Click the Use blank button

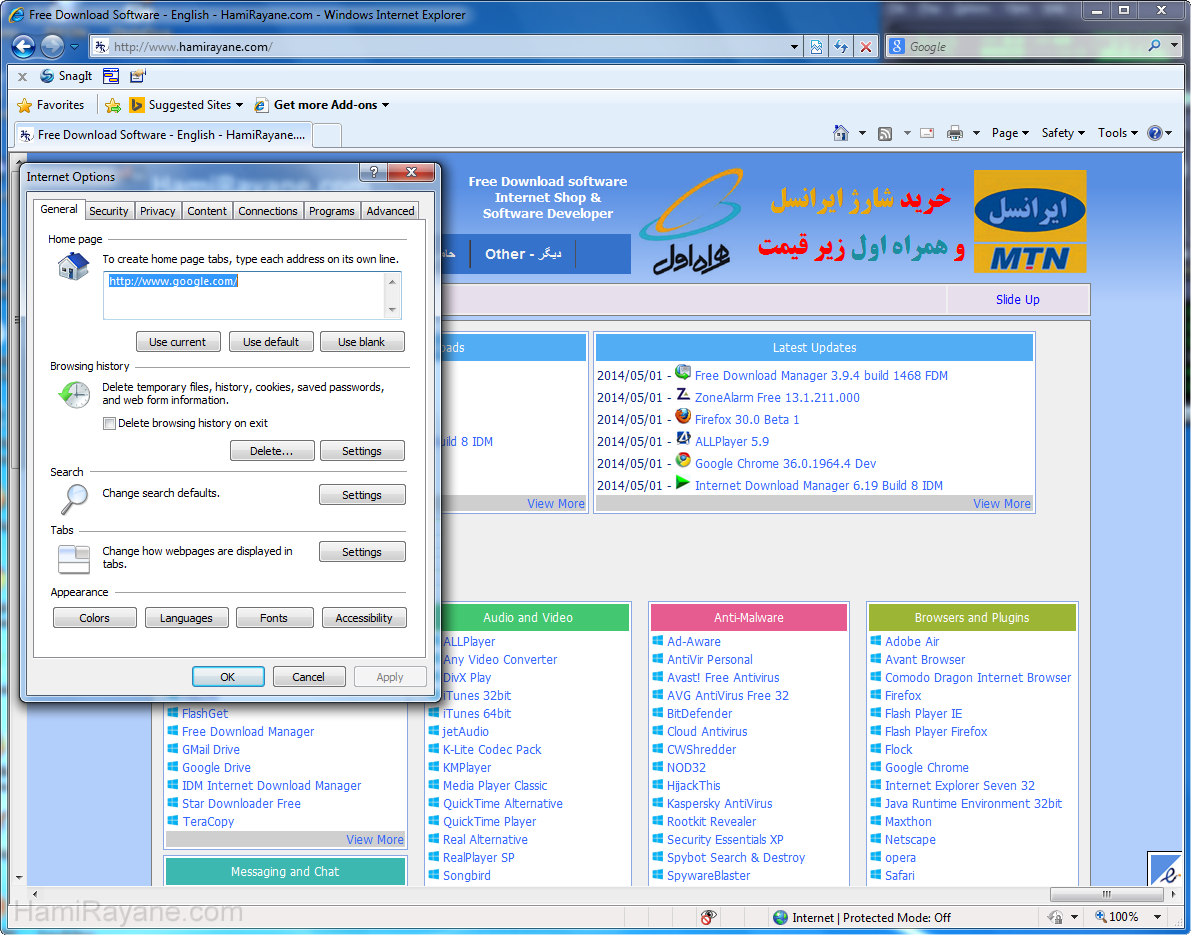(x=362, y=342)
